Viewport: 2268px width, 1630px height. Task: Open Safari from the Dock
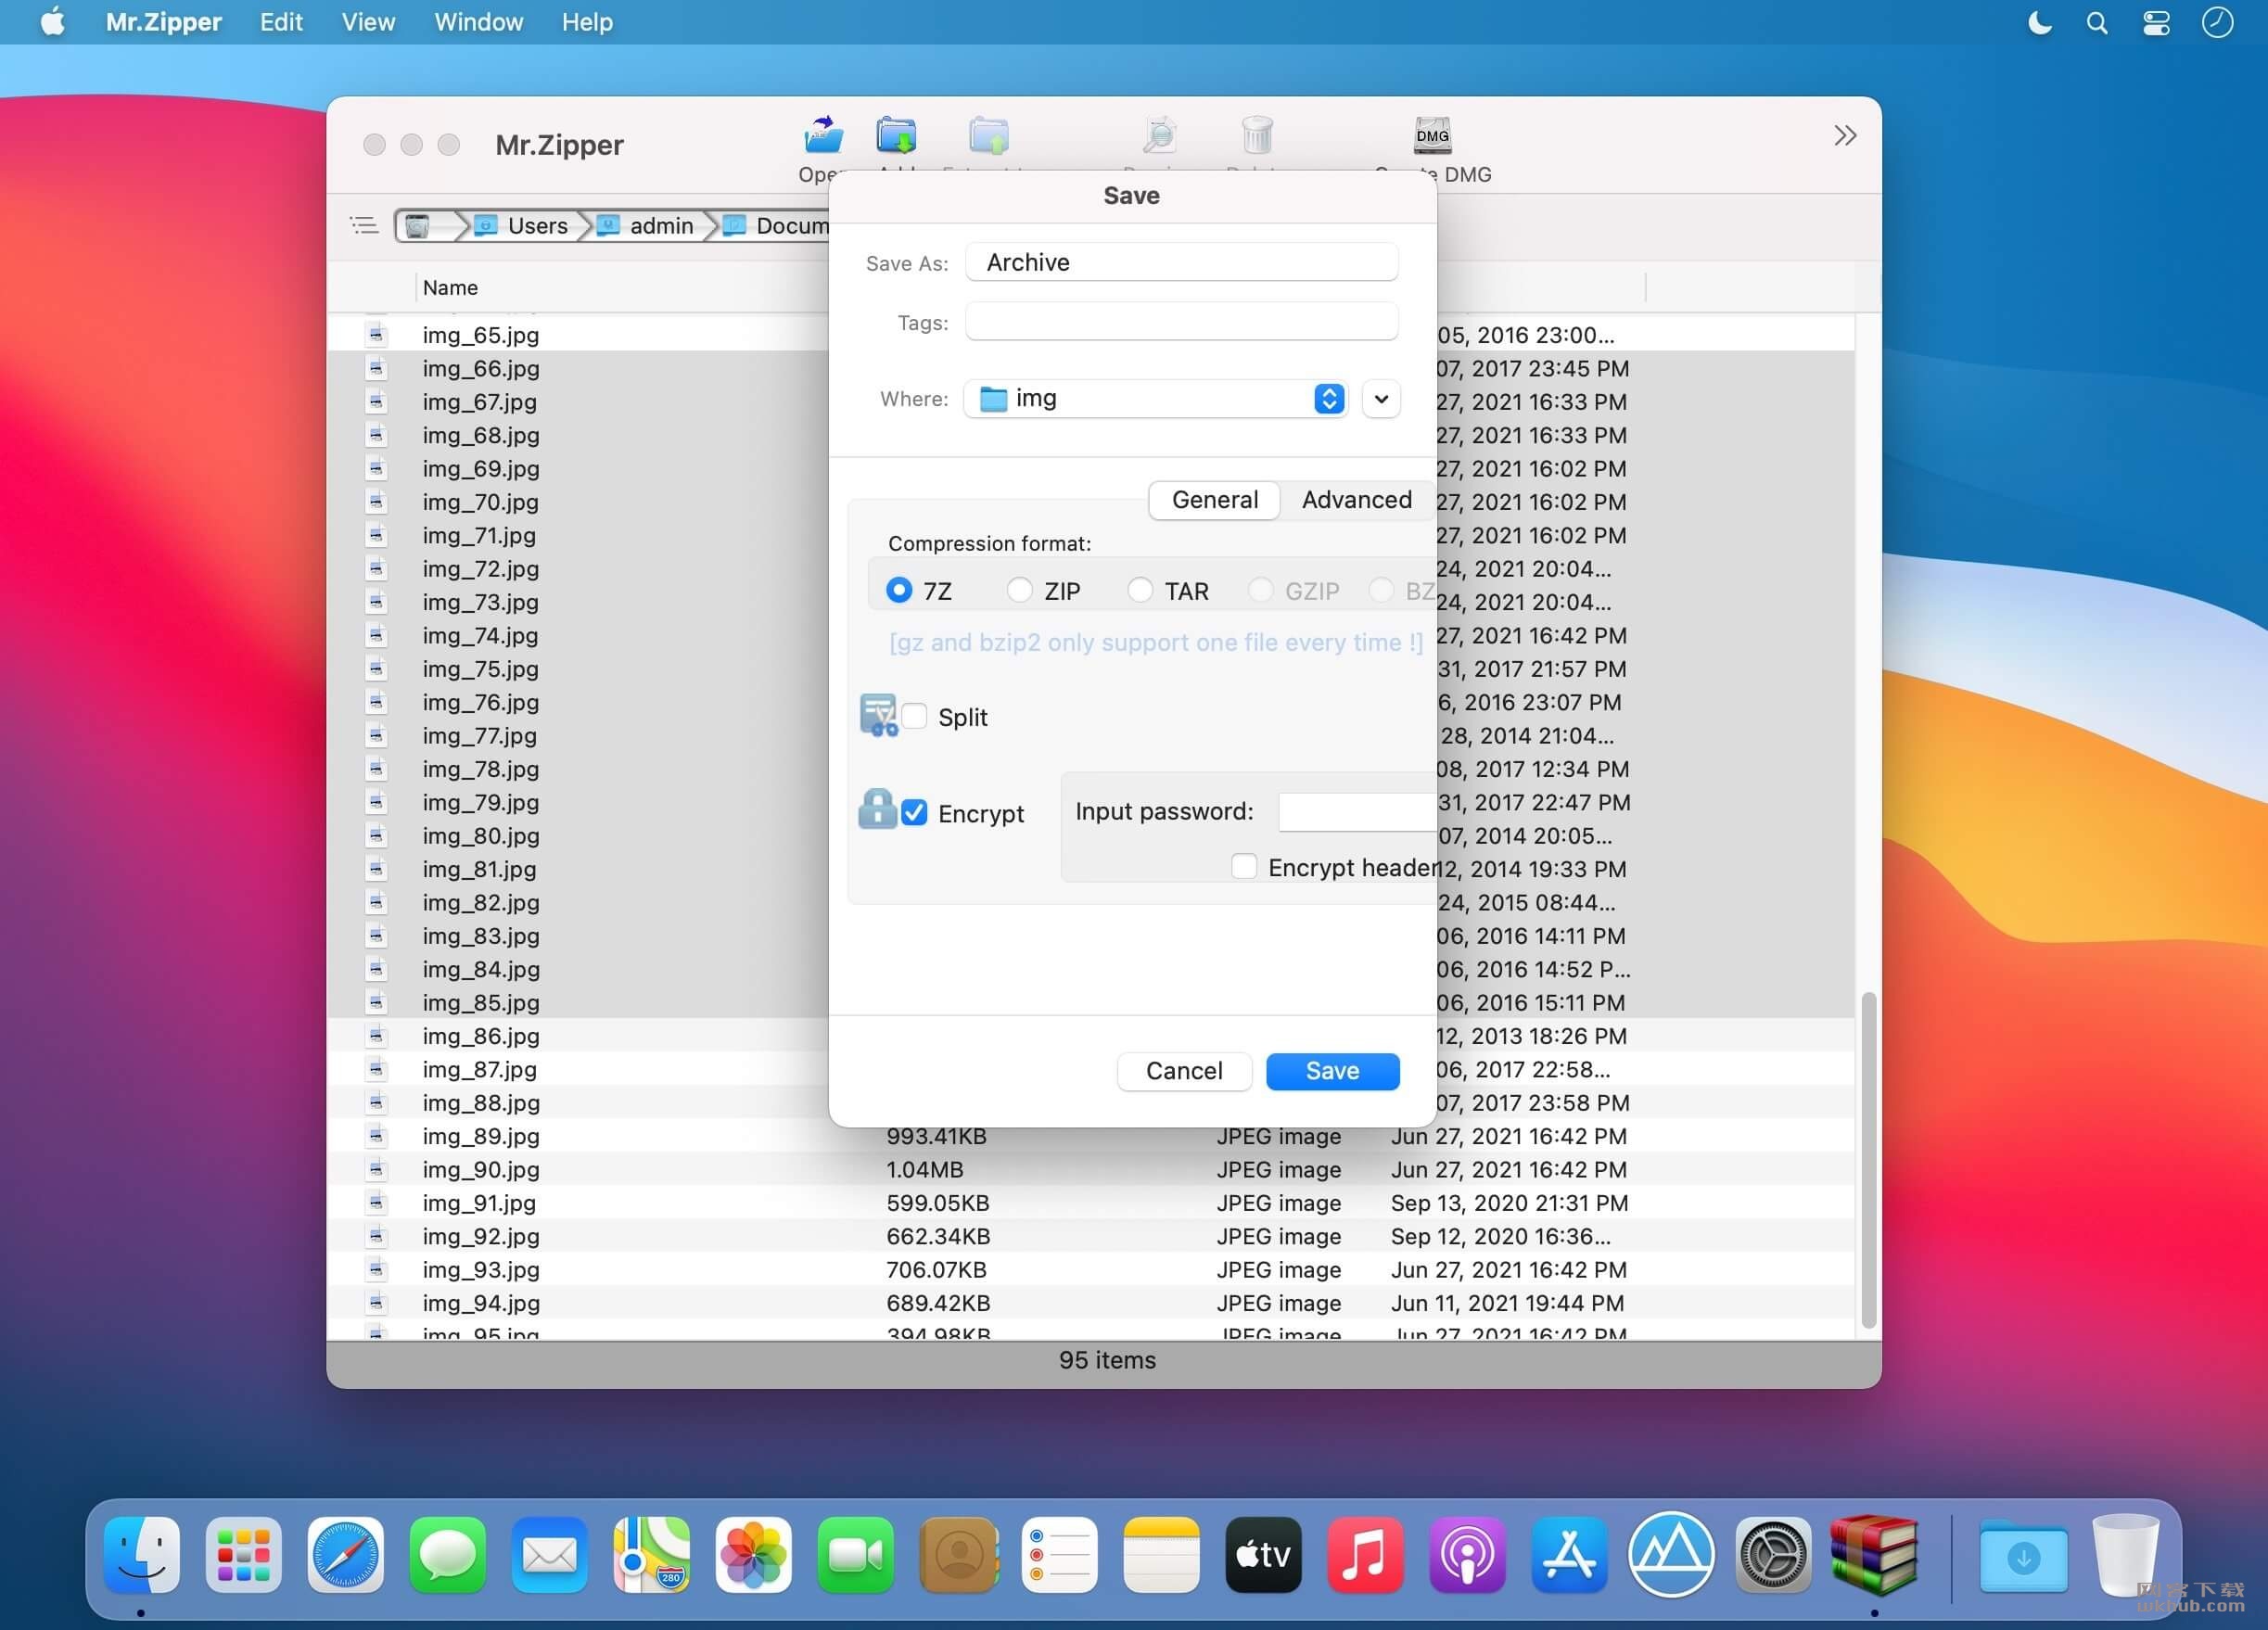coord(346,1555)
